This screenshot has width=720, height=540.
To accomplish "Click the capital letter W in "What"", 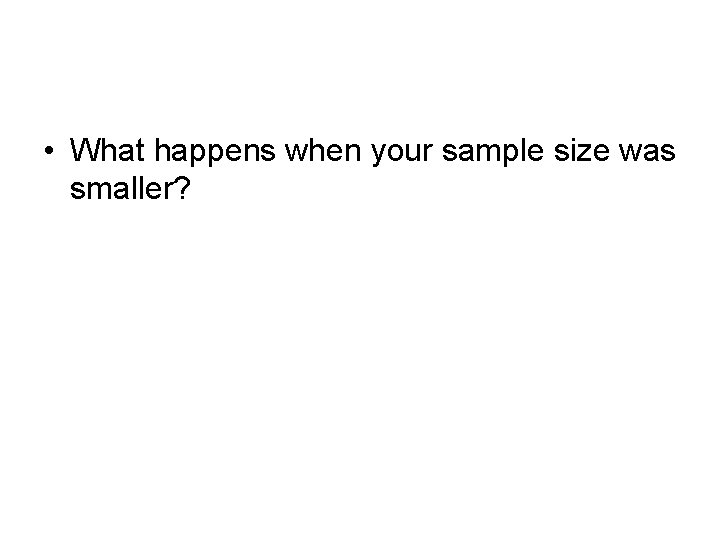I will pyautogui.click(x=84, y=150).
